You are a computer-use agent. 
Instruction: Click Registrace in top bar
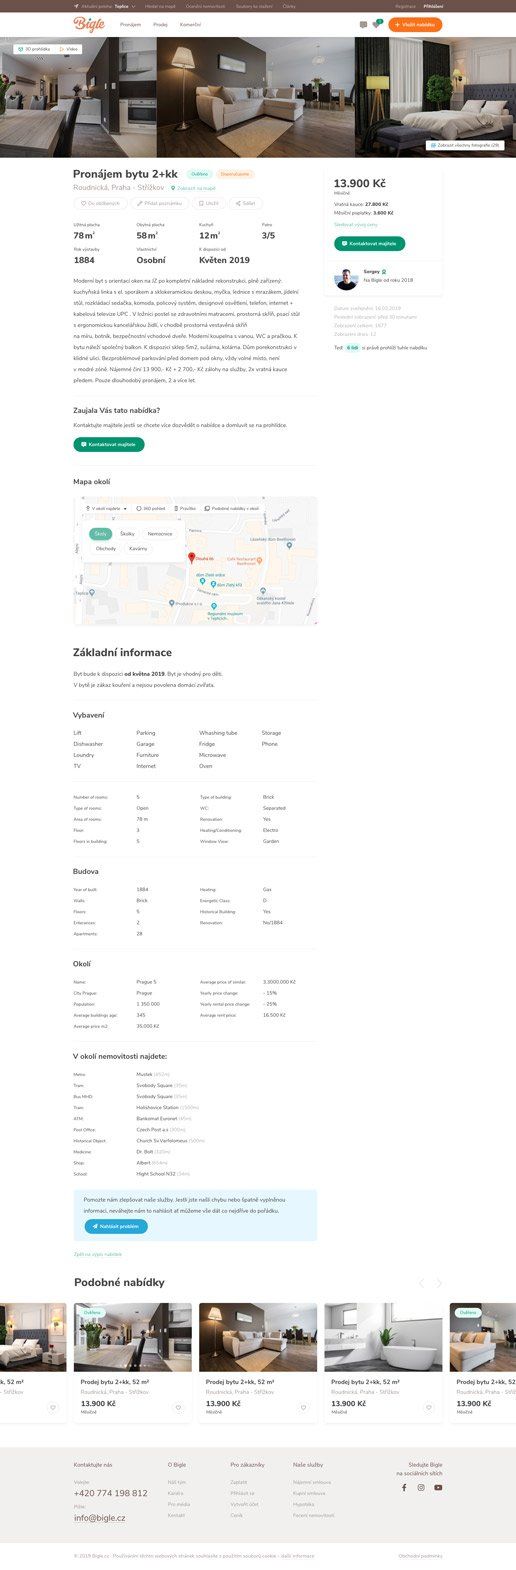tap(405, 6)
